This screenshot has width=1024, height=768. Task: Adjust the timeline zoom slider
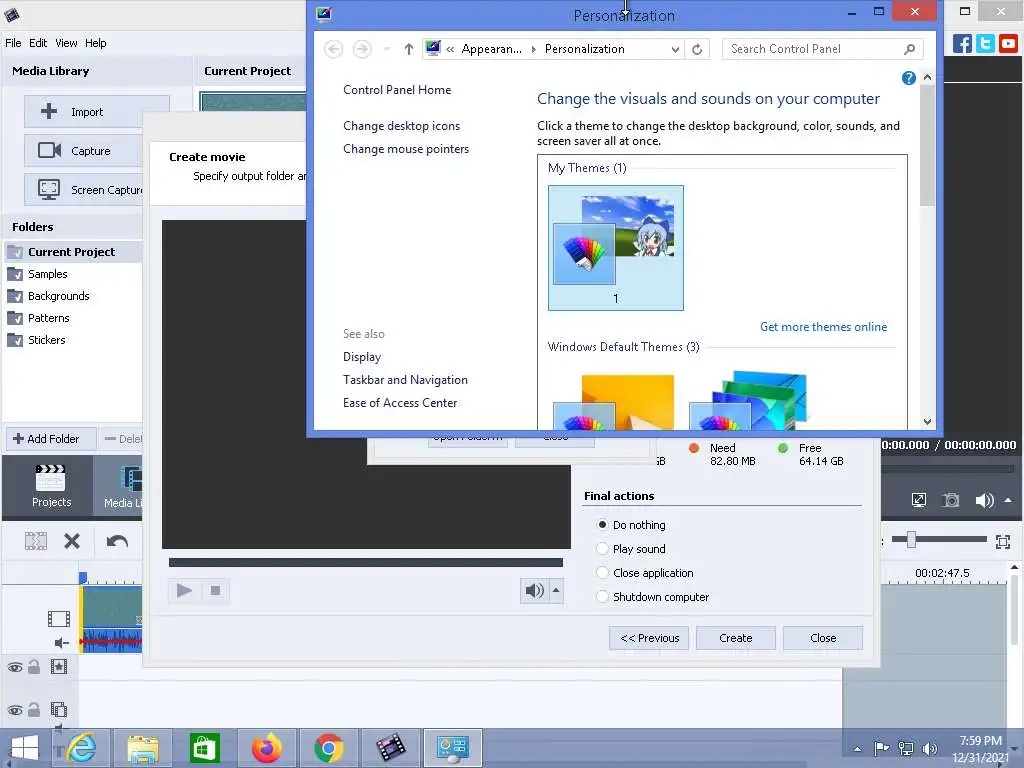pos(911,539)
